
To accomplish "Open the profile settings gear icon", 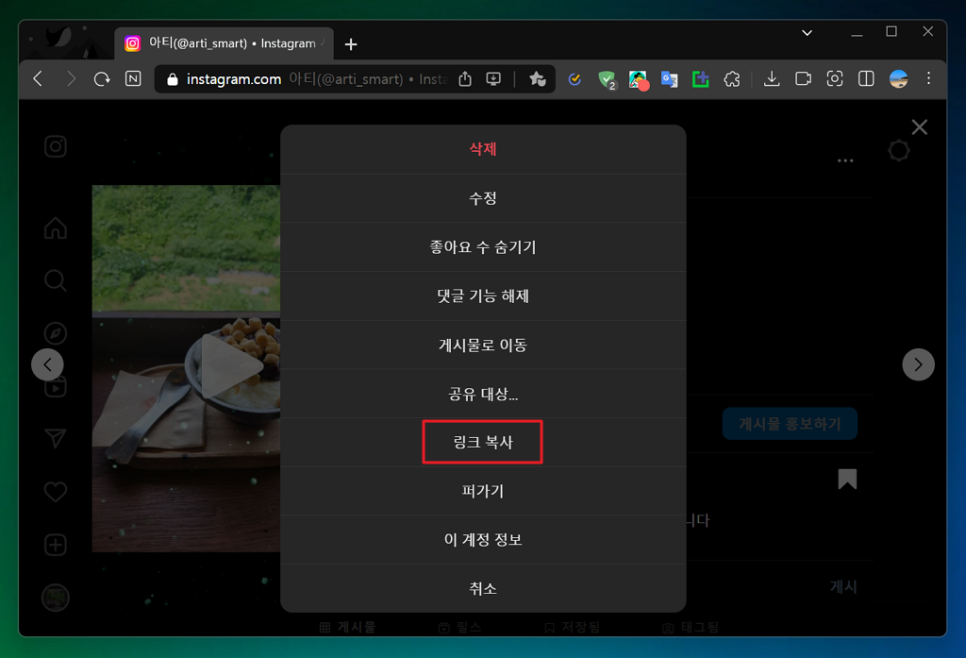I will tap(899, 150).
